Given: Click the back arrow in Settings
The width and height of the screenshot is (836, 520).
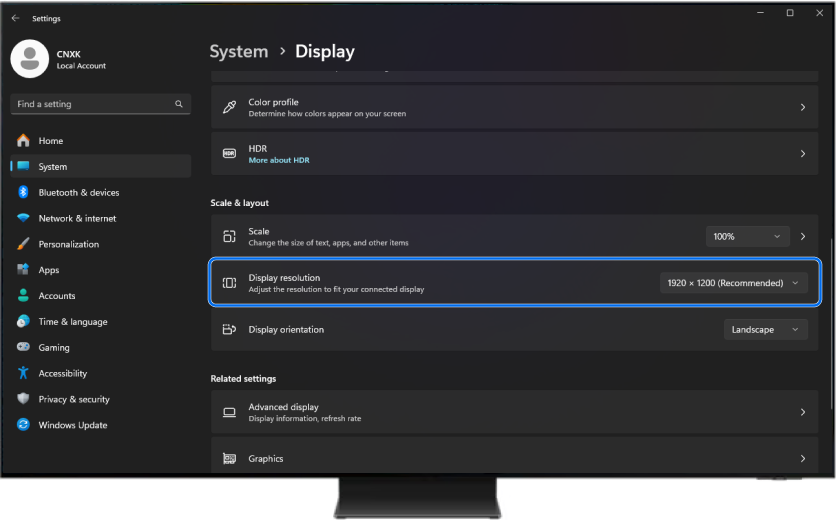Looking at the screenshot, I should (15, 18).
